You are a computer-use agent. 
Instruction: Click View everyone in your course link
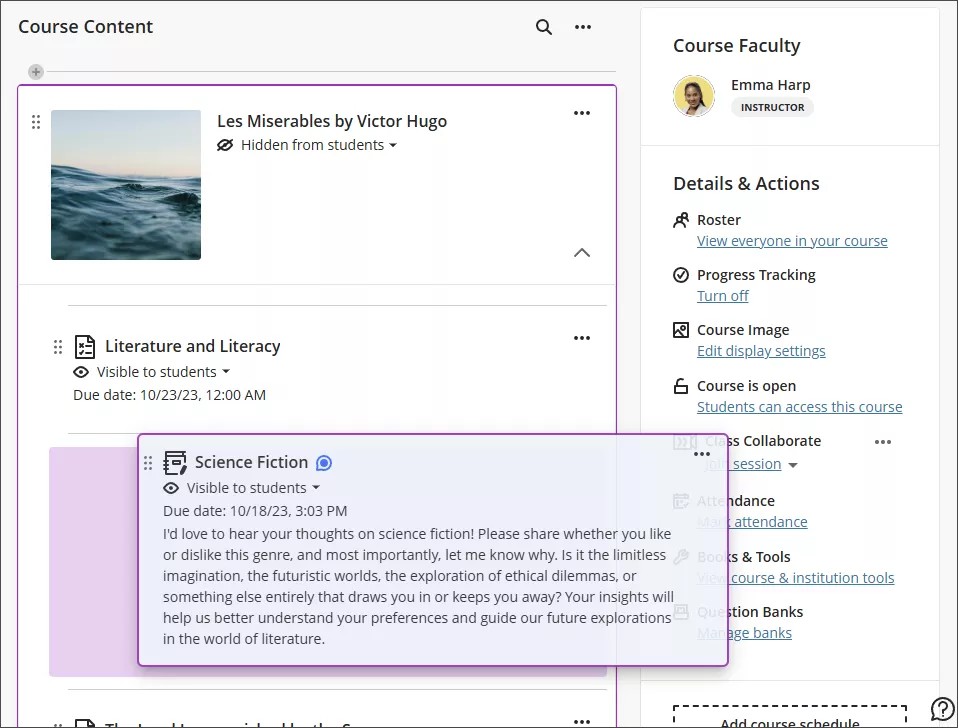pos(791,241)
